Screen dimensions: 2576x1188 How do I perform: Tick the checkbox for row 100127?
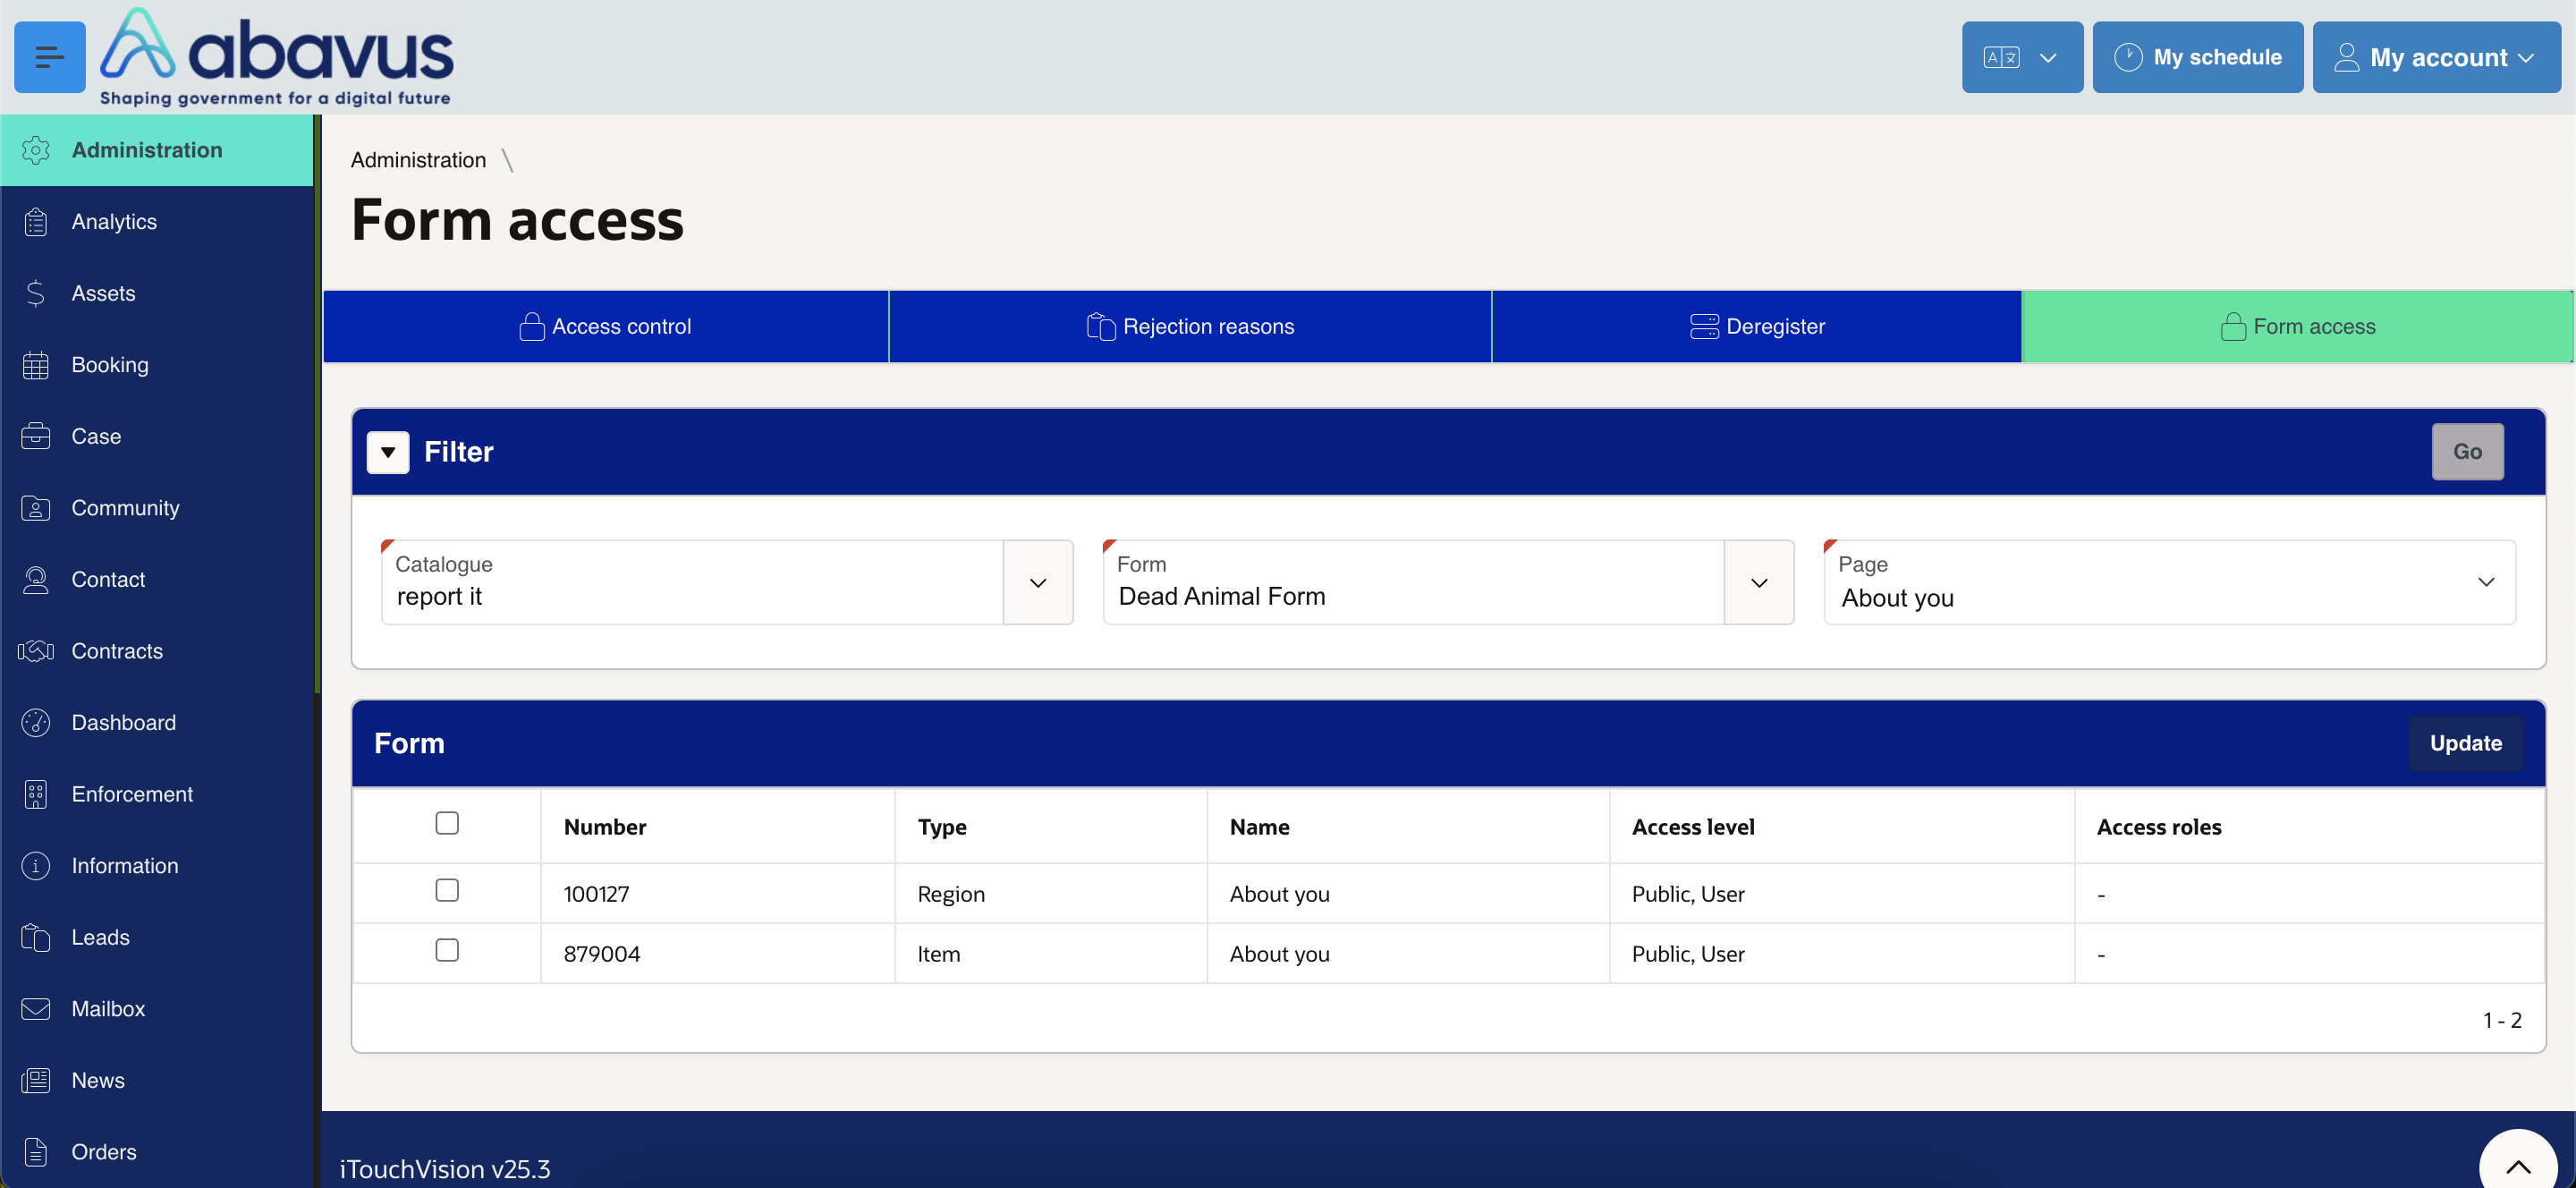(447, 890)
